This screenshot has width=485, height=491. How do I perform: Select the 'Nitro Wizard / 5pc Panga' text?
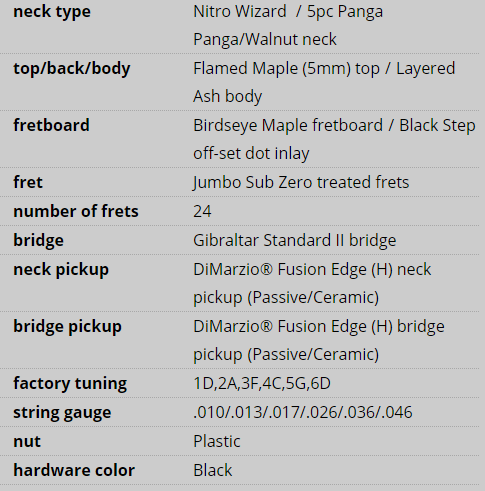[288, 12]
